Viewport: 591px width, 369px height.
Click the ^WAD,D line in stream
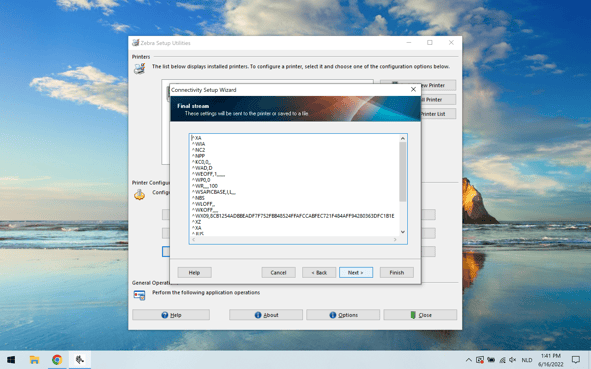point(202,168)
